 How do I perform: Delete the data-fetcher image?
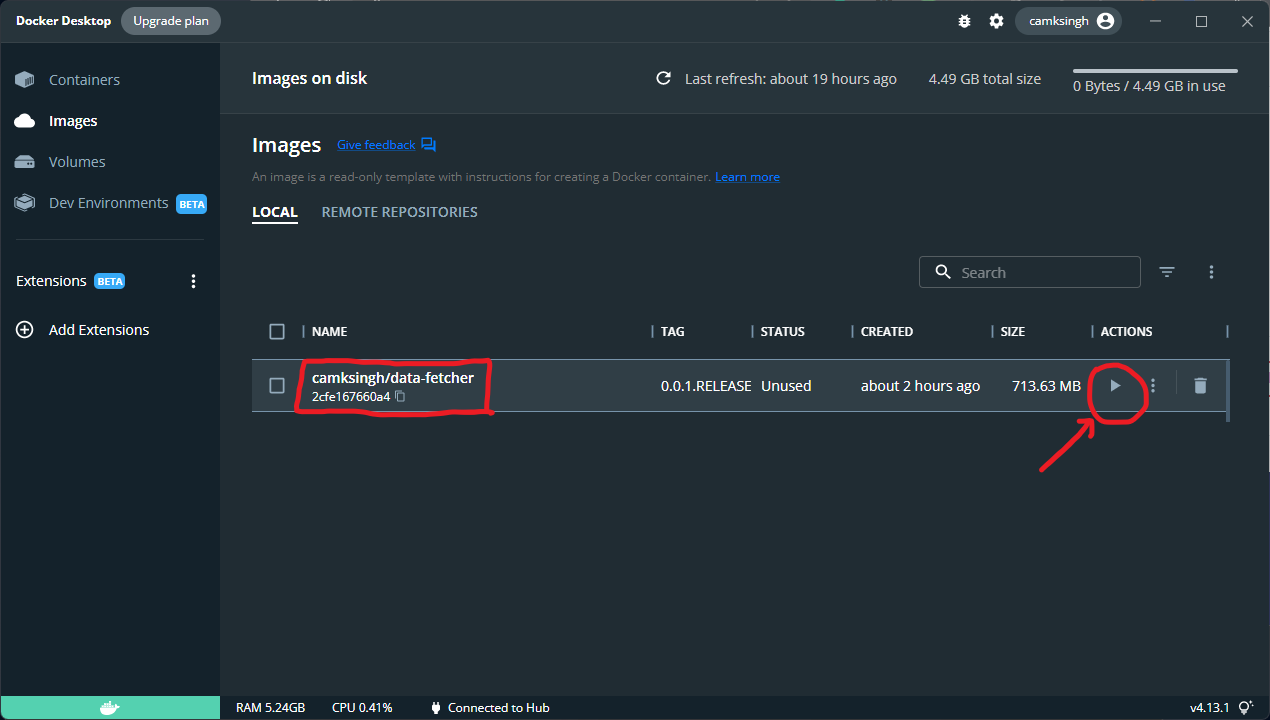click(x=1200, y=386)
